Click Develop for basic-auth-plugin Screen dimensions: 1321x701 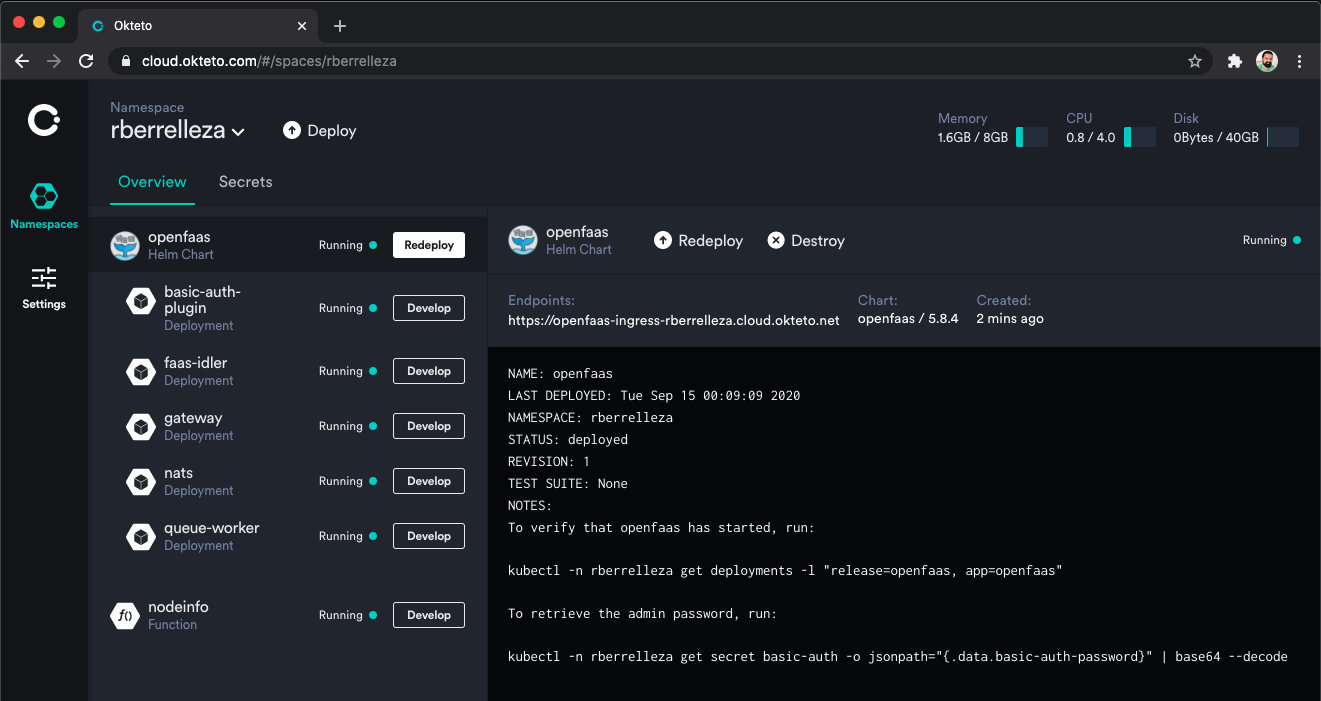429,308
